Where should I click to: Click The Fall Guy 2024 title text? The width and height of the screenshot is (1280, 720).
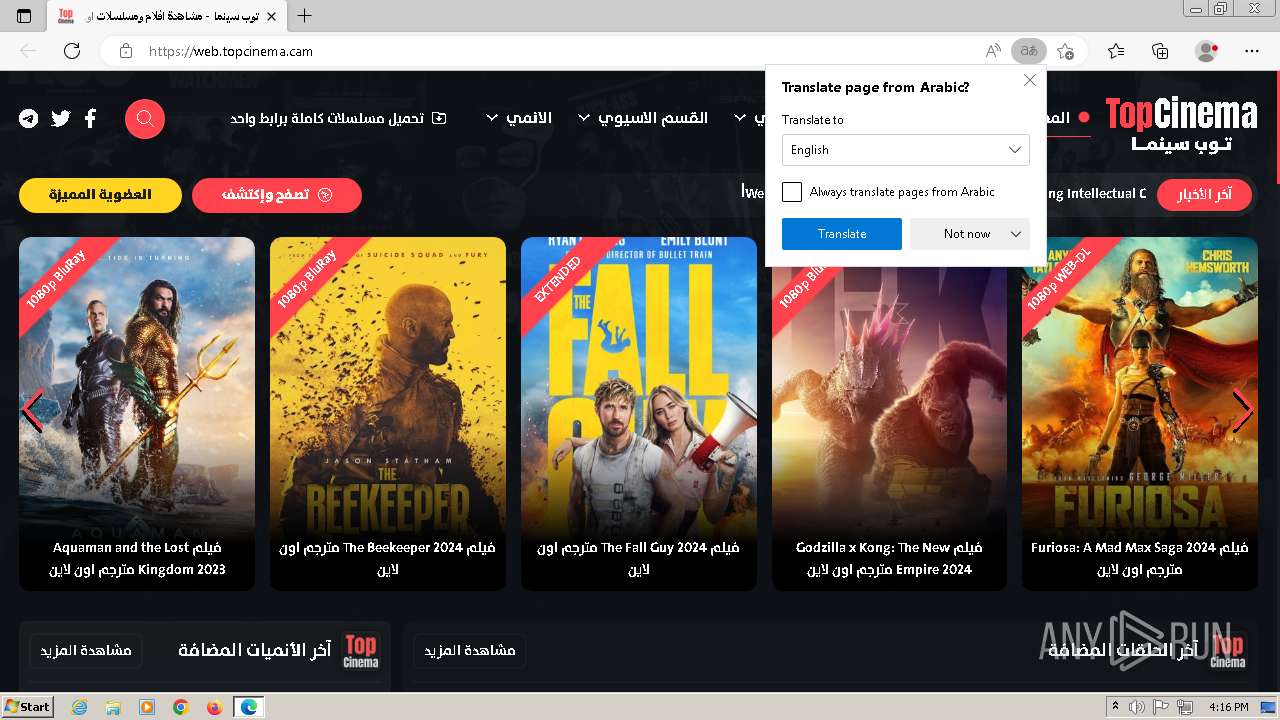pyautogui.click(x=639, y=558)
